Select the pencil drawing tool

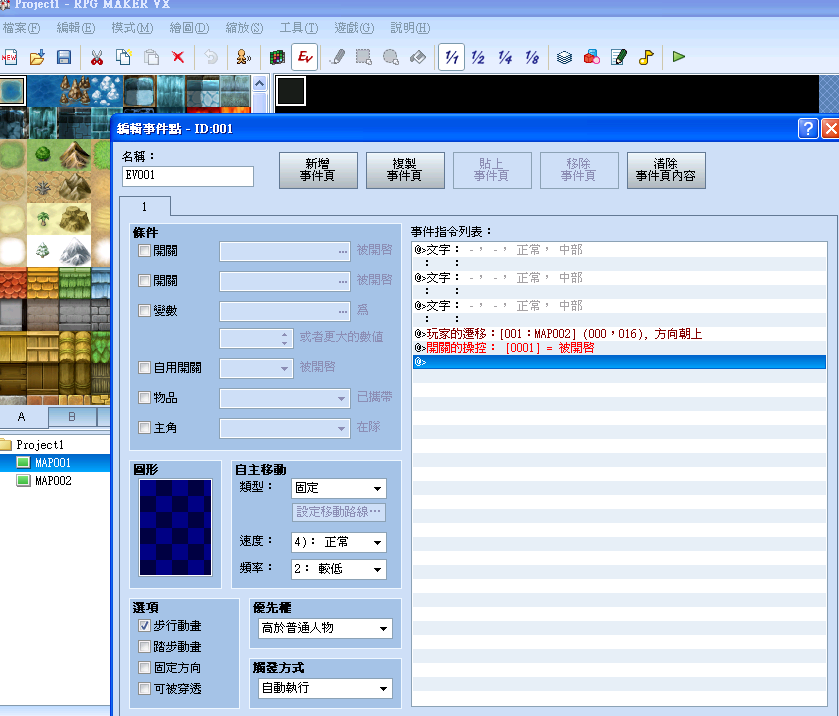pos(337,57)
